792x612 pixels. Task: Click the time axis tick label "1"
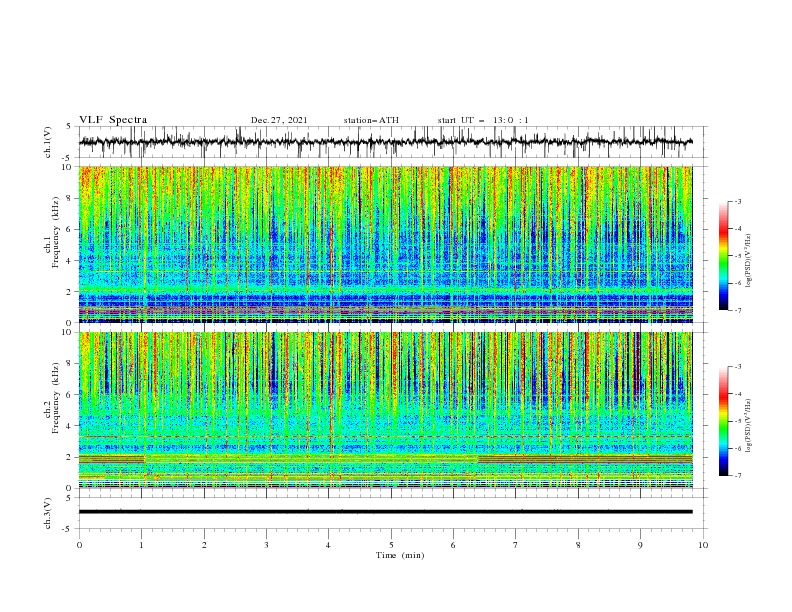[142, 545]
